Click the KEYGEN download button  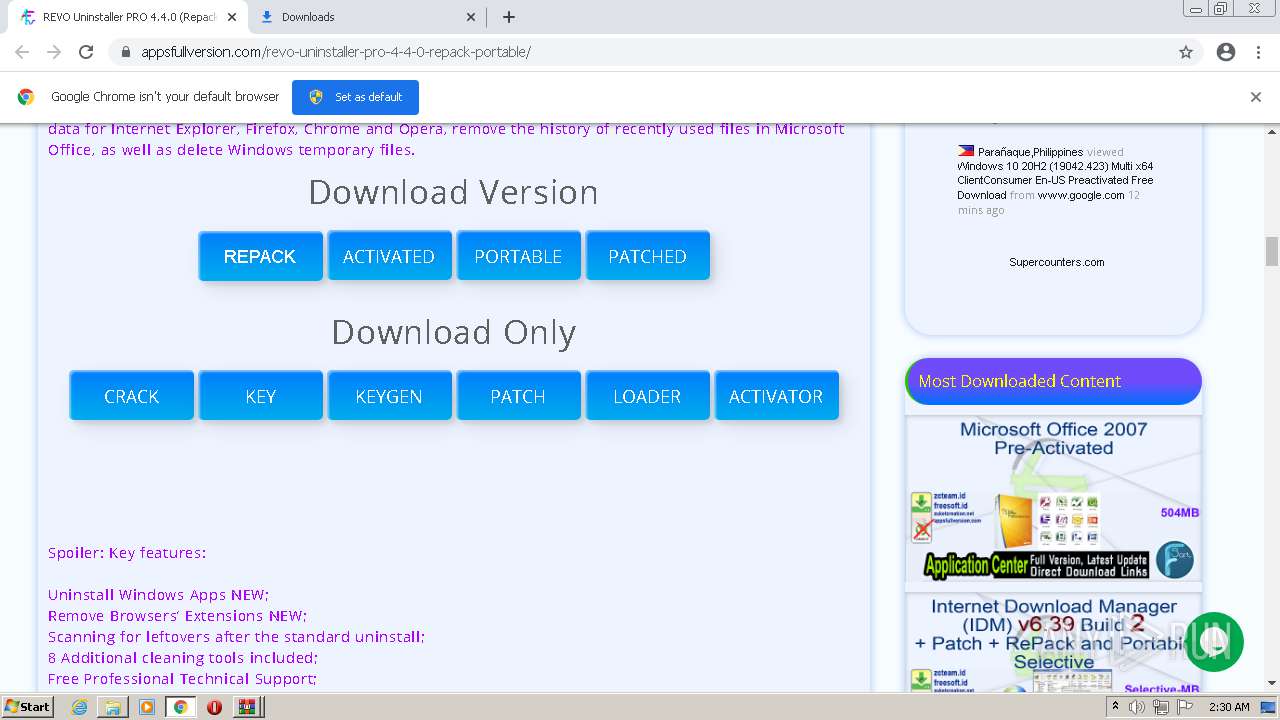[x=389, y=396]
